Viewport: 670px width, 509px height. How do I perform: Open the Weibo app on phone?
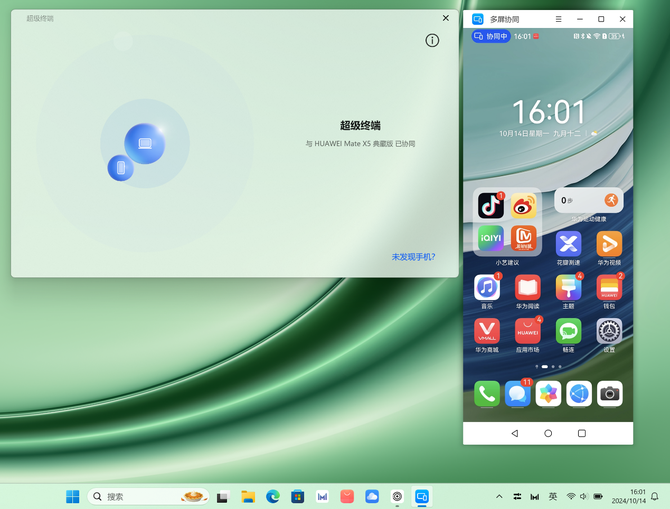tap(523, 206)
